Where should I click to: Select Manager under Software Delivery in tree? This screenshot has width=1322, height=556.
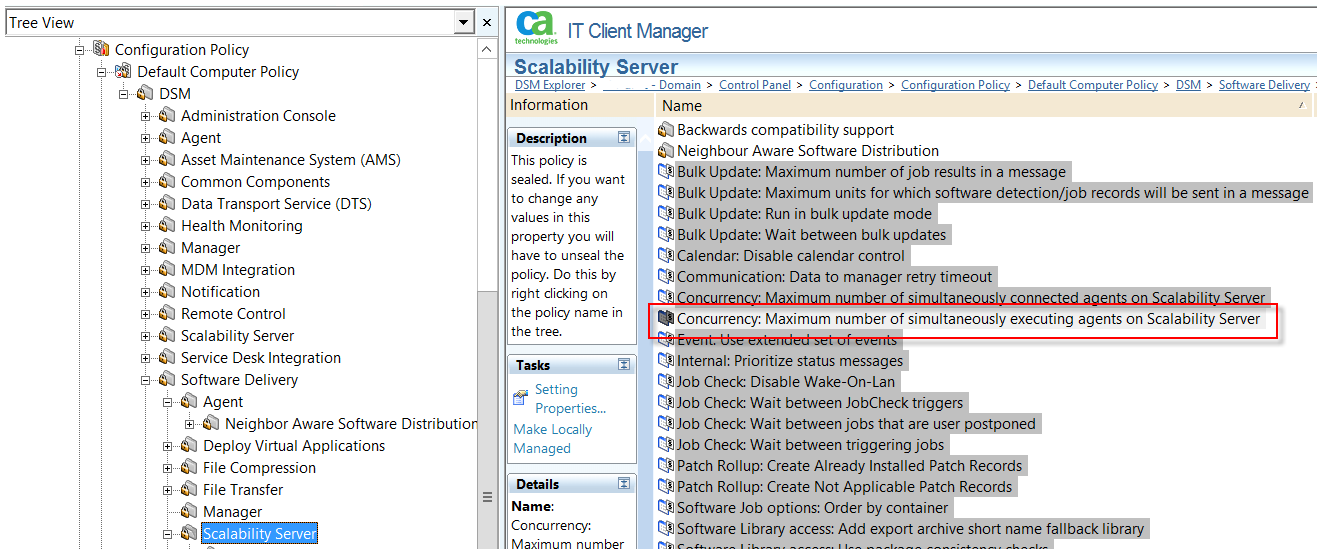click(x=232, y=512)
